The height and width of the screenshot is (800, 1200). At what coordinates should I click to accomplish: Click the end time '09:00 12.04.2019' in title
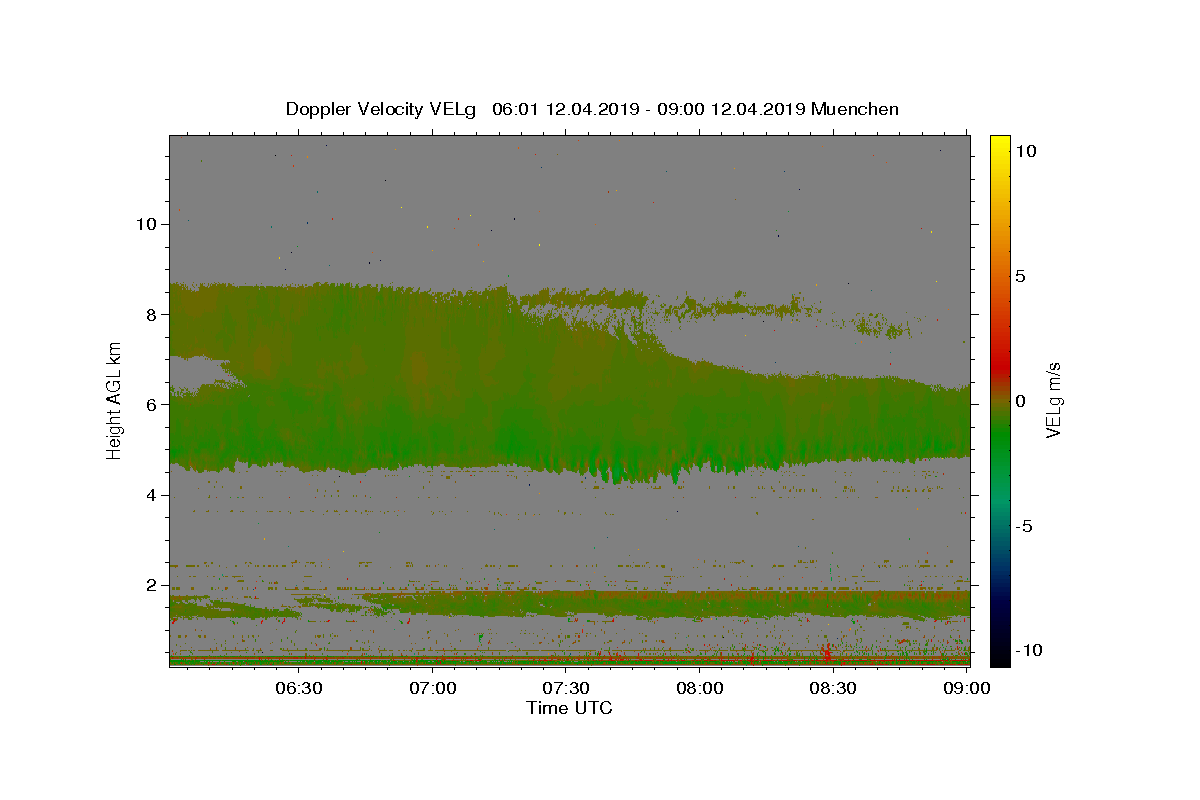coord(732,109)
